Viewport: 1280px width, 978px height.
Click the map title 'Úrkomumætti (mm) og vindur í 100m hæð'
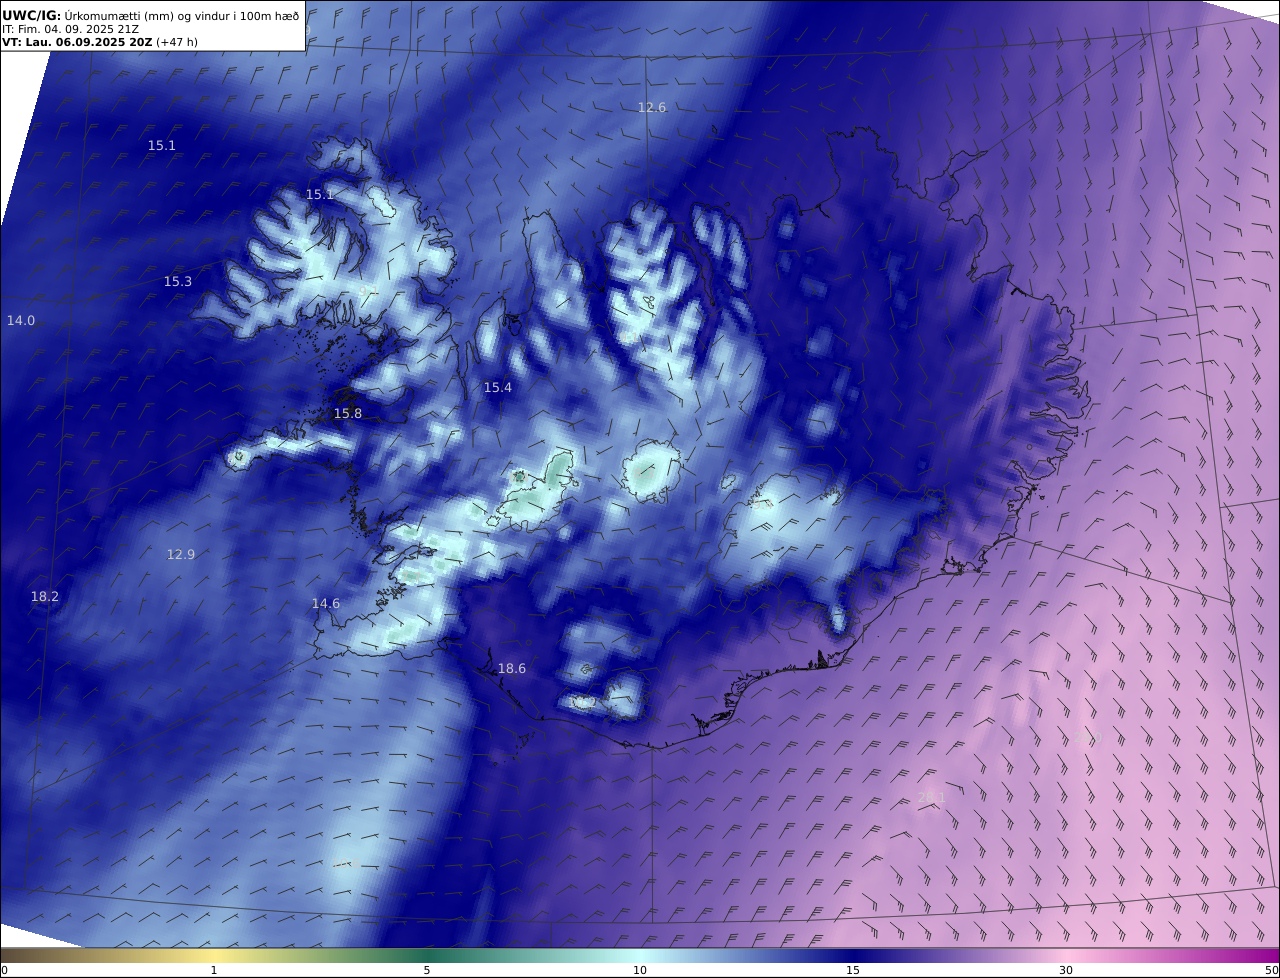(x=181, y=16)
